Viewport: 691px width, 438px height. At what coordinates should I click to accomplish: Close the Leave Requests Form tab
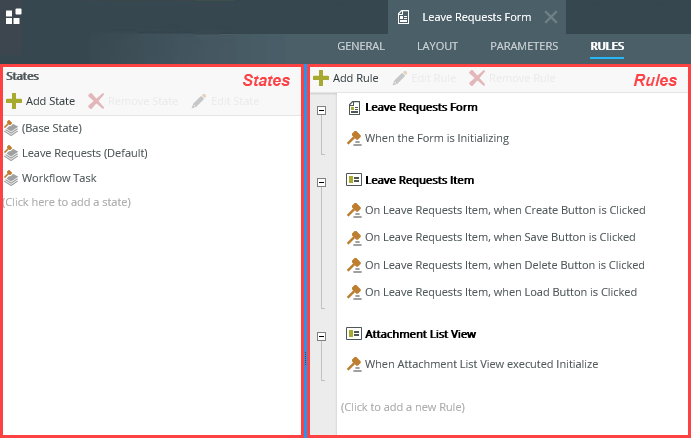[x=551, y=17]
